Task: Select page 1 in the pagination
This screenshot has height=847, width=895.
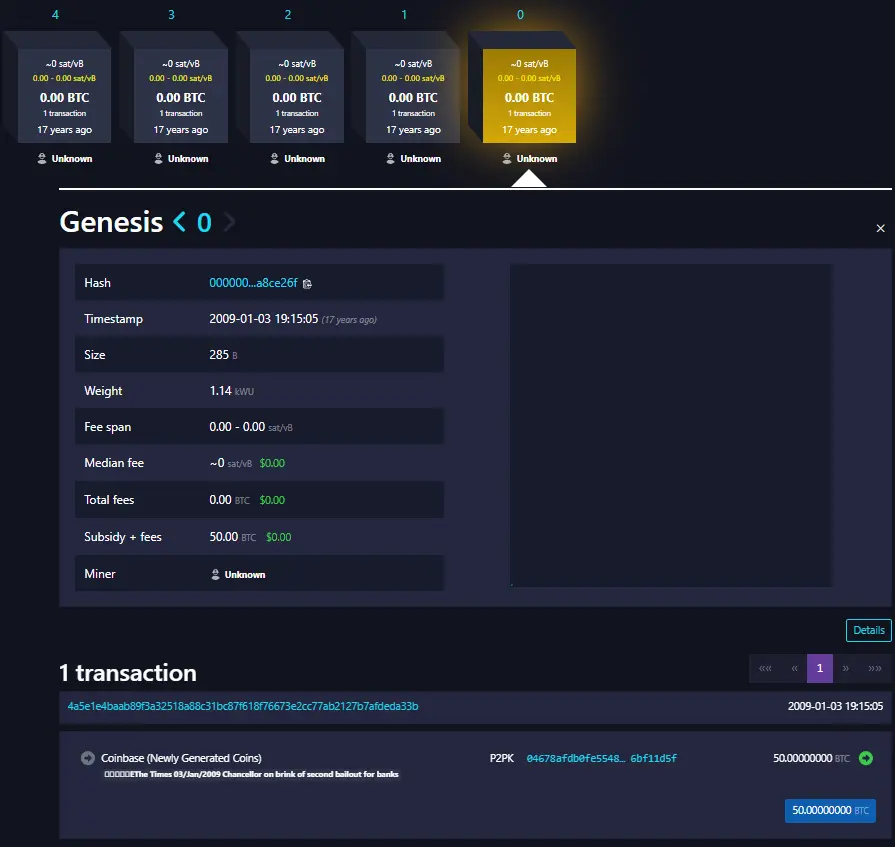Action: point(819,668)
